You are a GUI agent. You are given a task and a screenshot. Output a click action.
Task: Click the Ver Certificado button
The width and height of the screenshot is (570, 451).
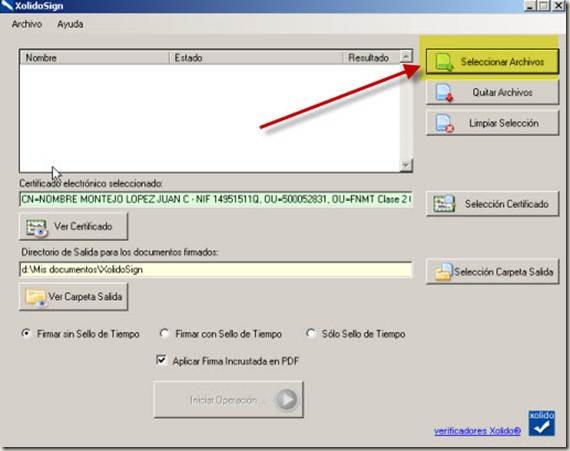point(73,226)
